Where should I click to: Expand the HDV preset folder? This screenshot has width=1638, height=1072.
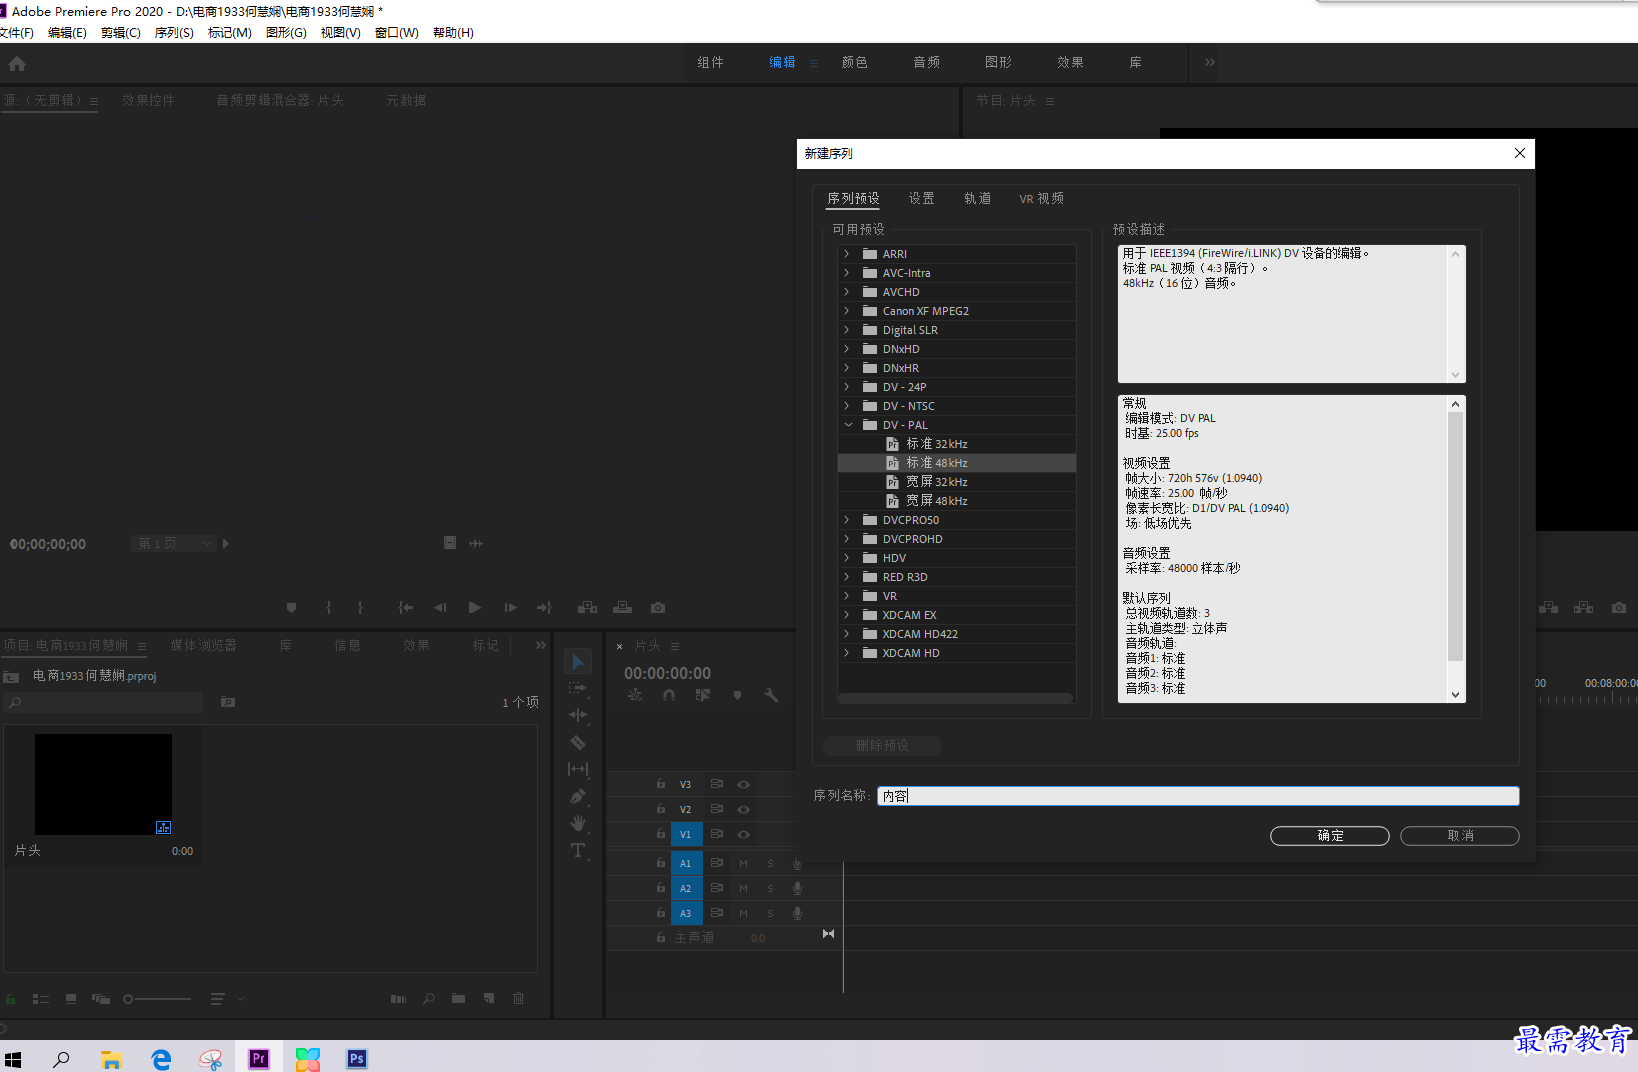click(847, 558)
